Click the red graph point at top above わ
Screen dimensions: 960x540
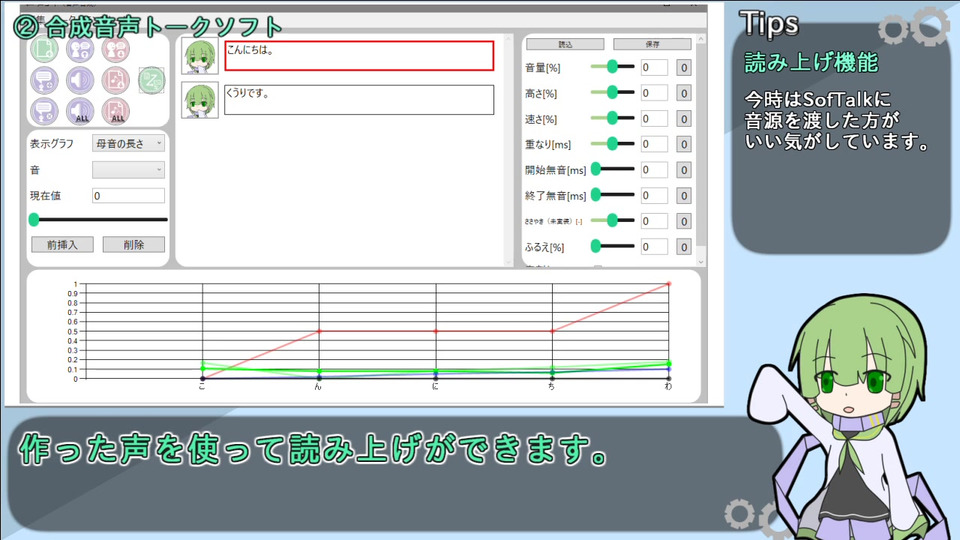point(669,283)
